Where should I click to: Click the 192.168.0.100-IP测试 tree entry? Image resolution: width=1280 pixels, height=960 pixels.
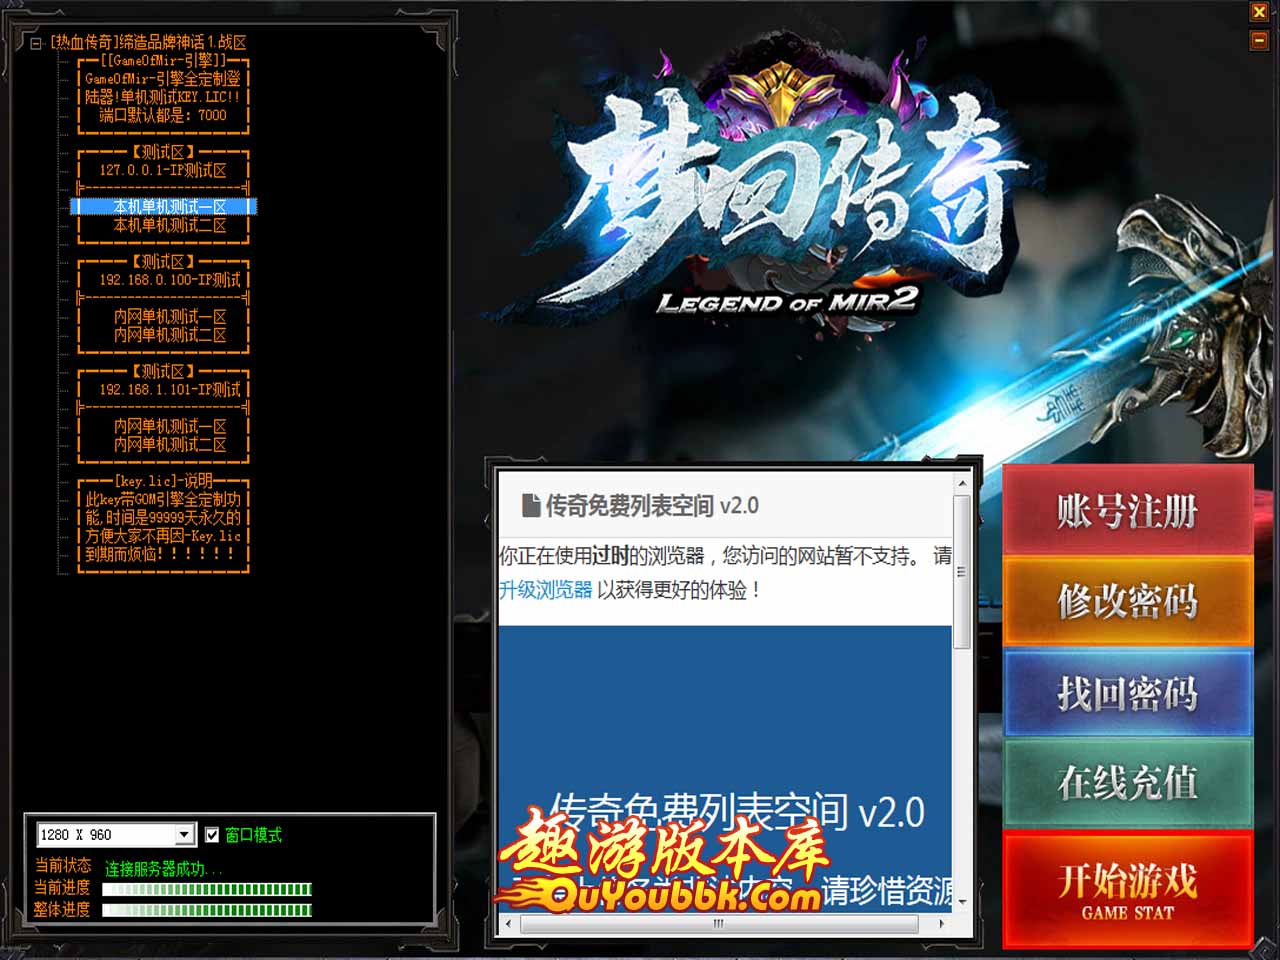point(169,280)
